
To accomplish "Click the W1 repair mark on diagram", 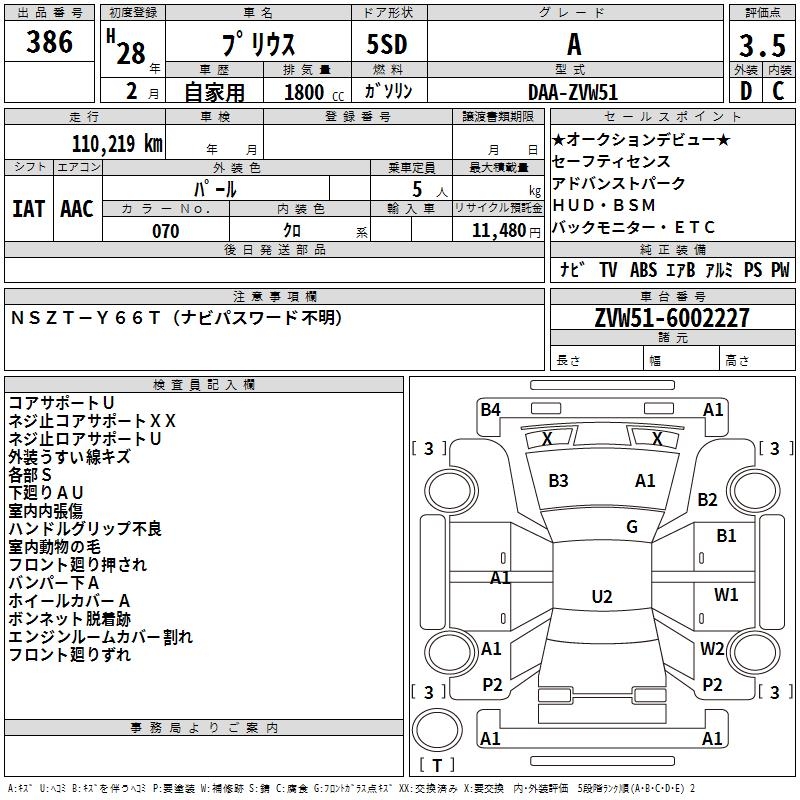I will pos(726,595).
